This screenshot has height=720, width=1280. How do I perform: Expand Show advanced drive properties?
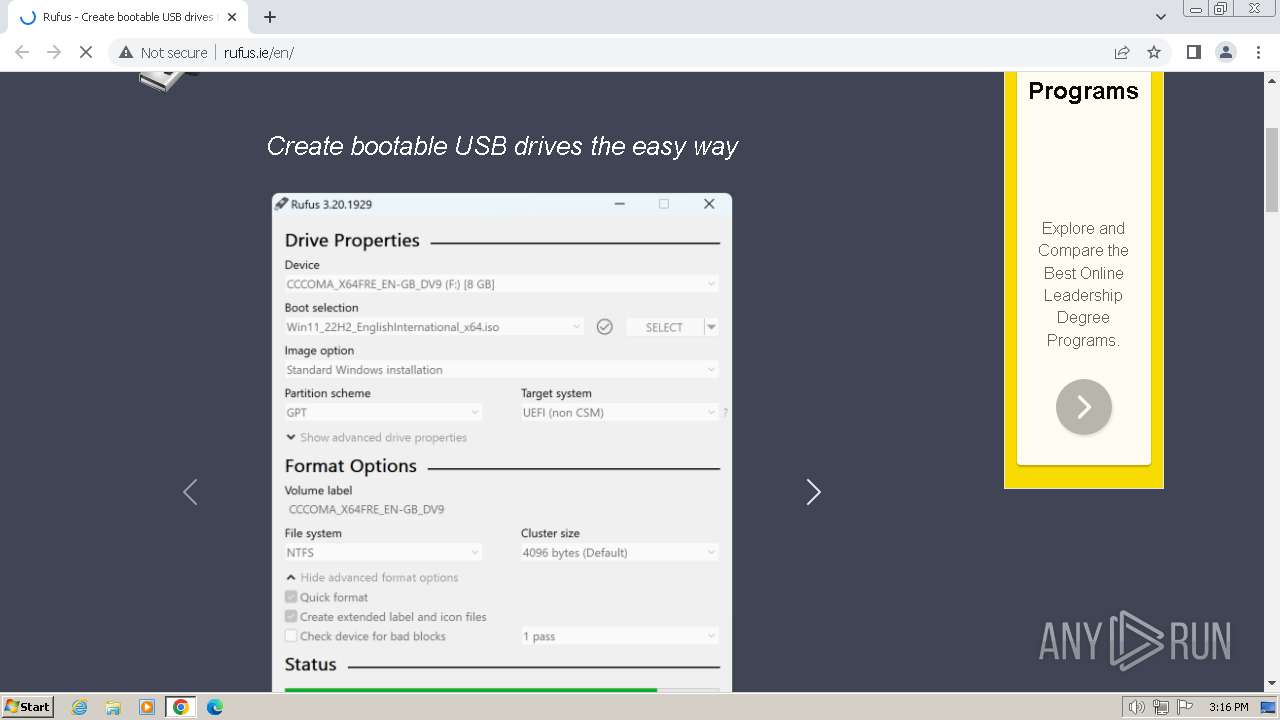click(376, 438)
